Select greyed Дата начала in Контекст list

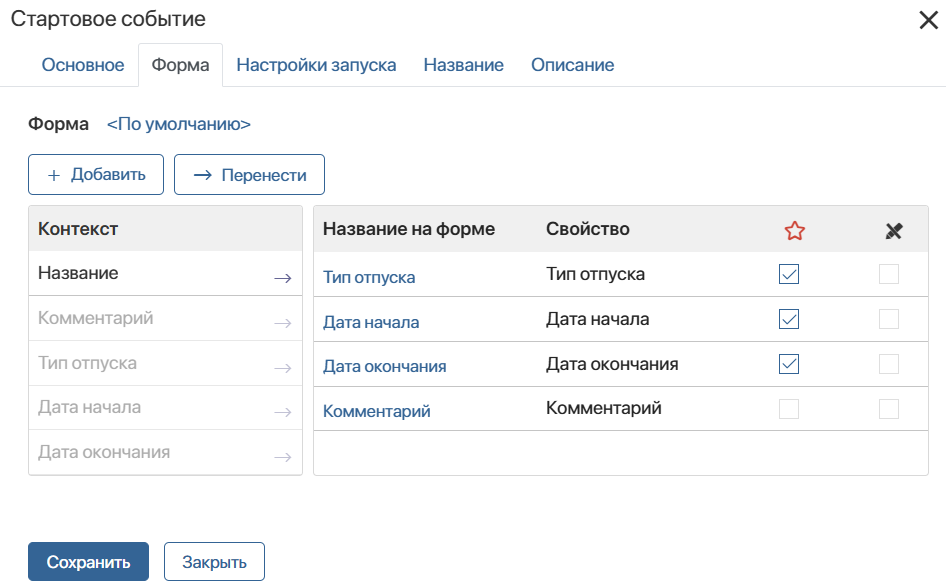coord(165,408)
